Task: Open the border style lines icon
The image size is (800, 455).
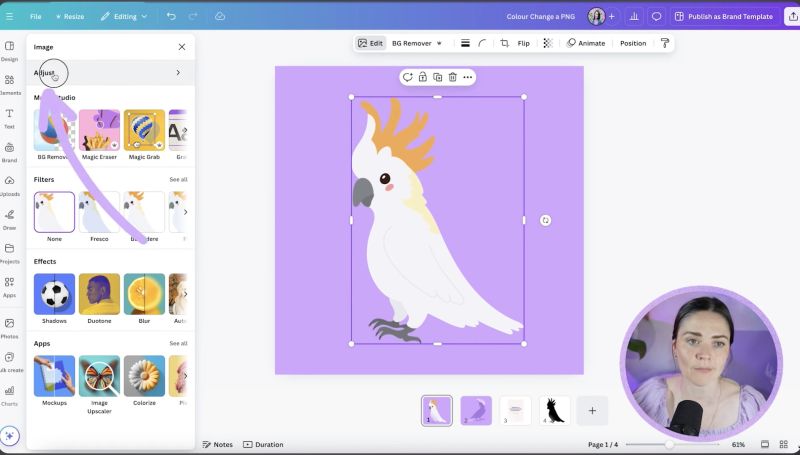Action: [465, 43]
